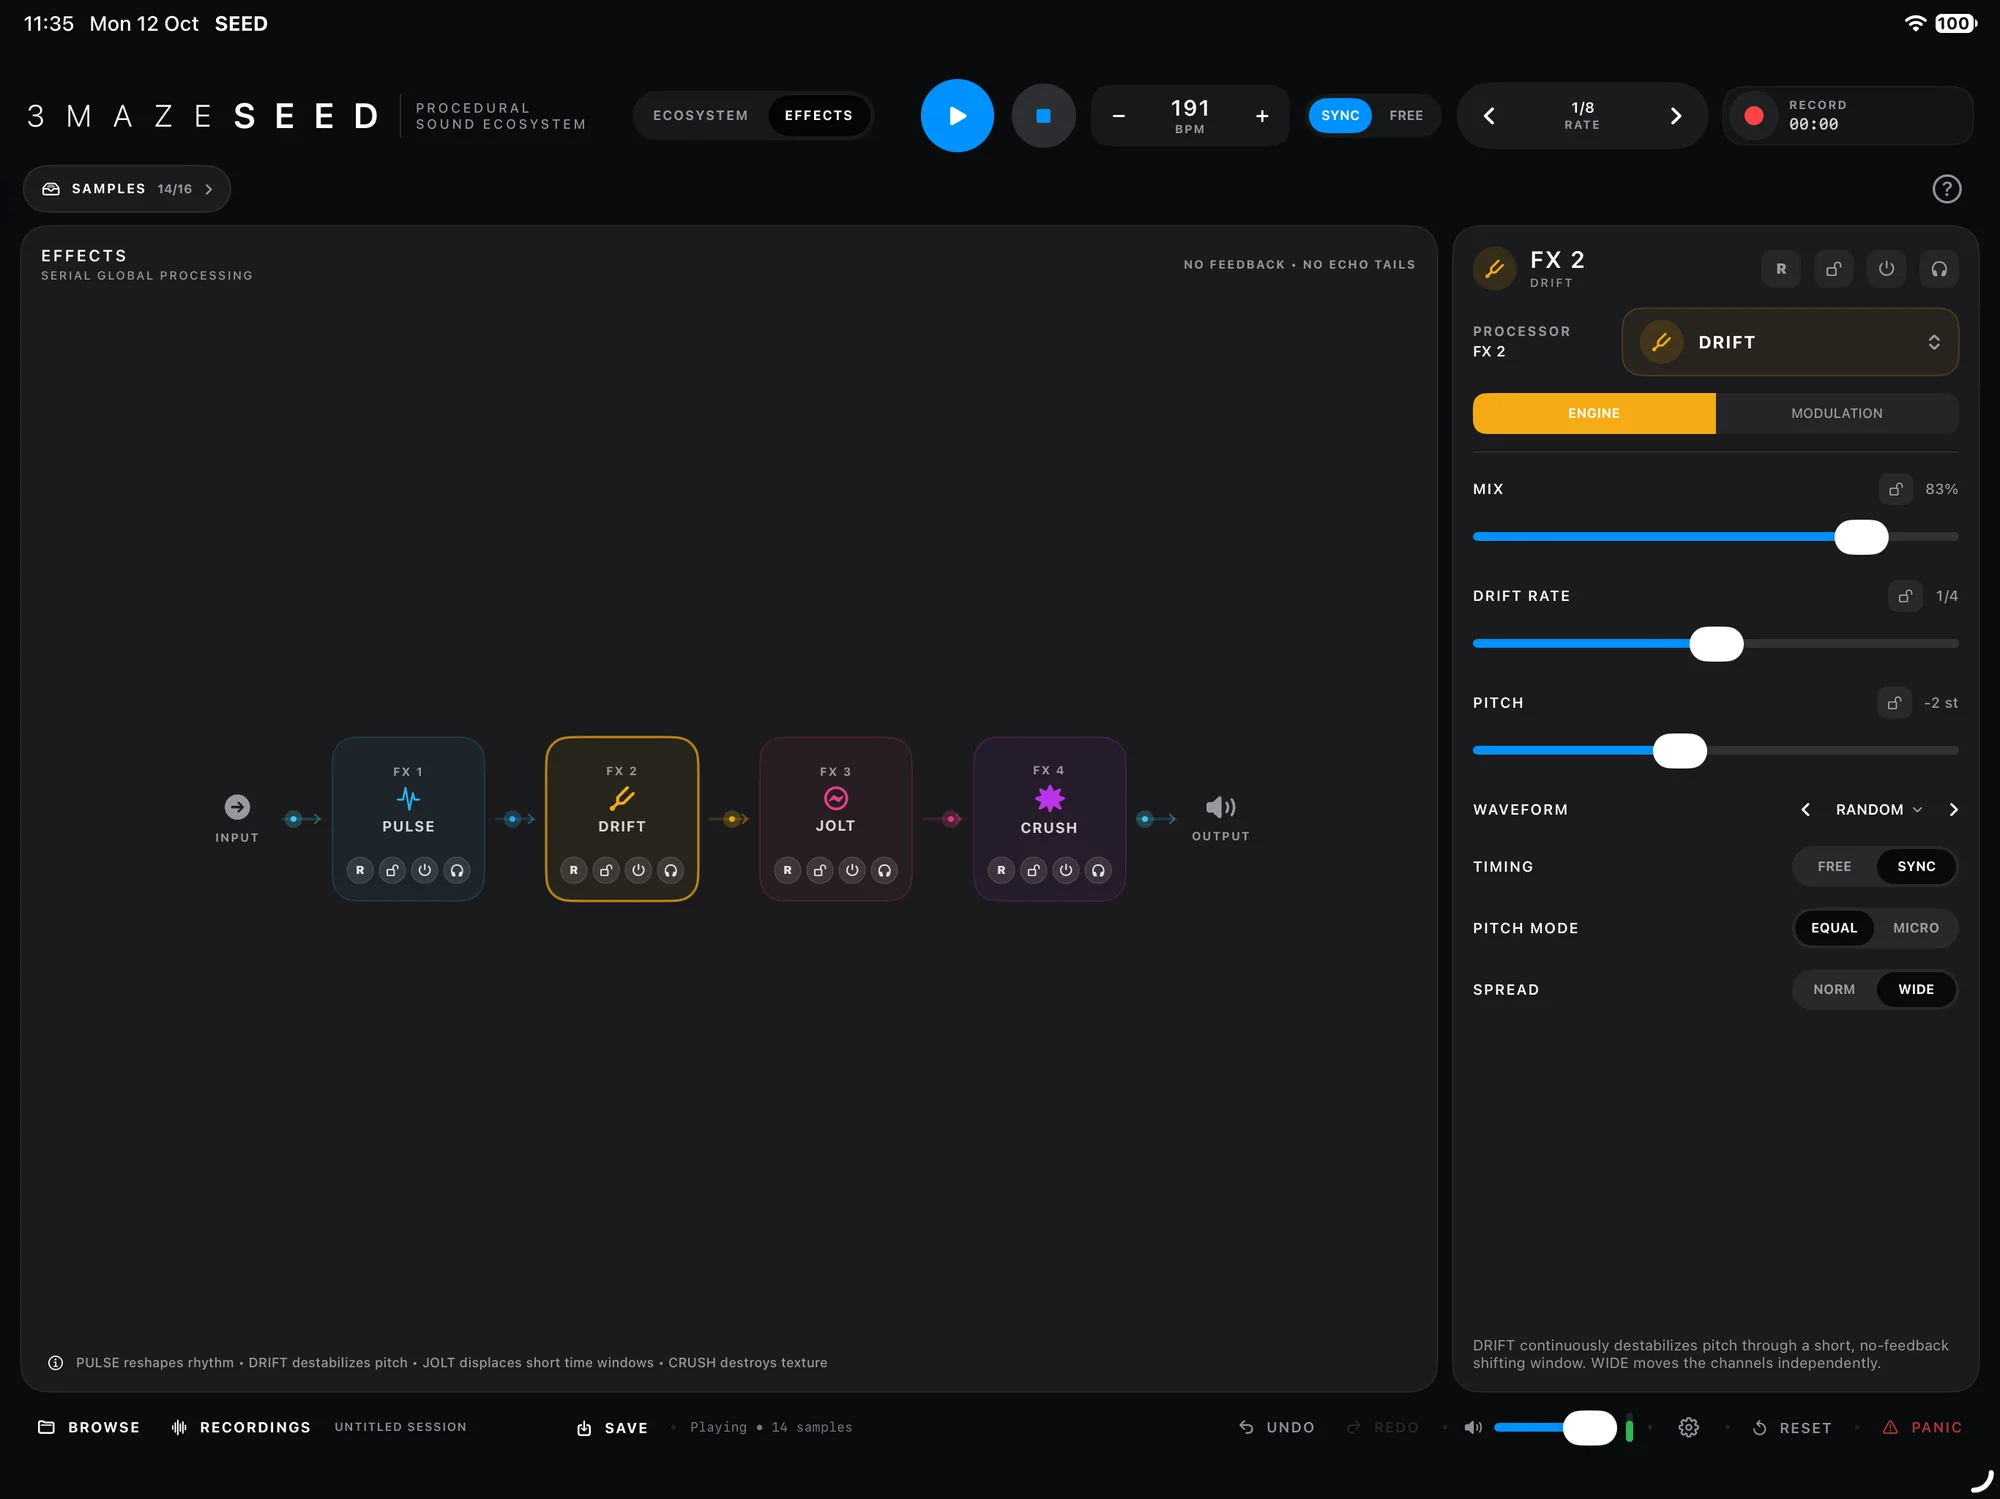Select the next rate value
This screenshot has width=2000, height=1499.
1676,116
